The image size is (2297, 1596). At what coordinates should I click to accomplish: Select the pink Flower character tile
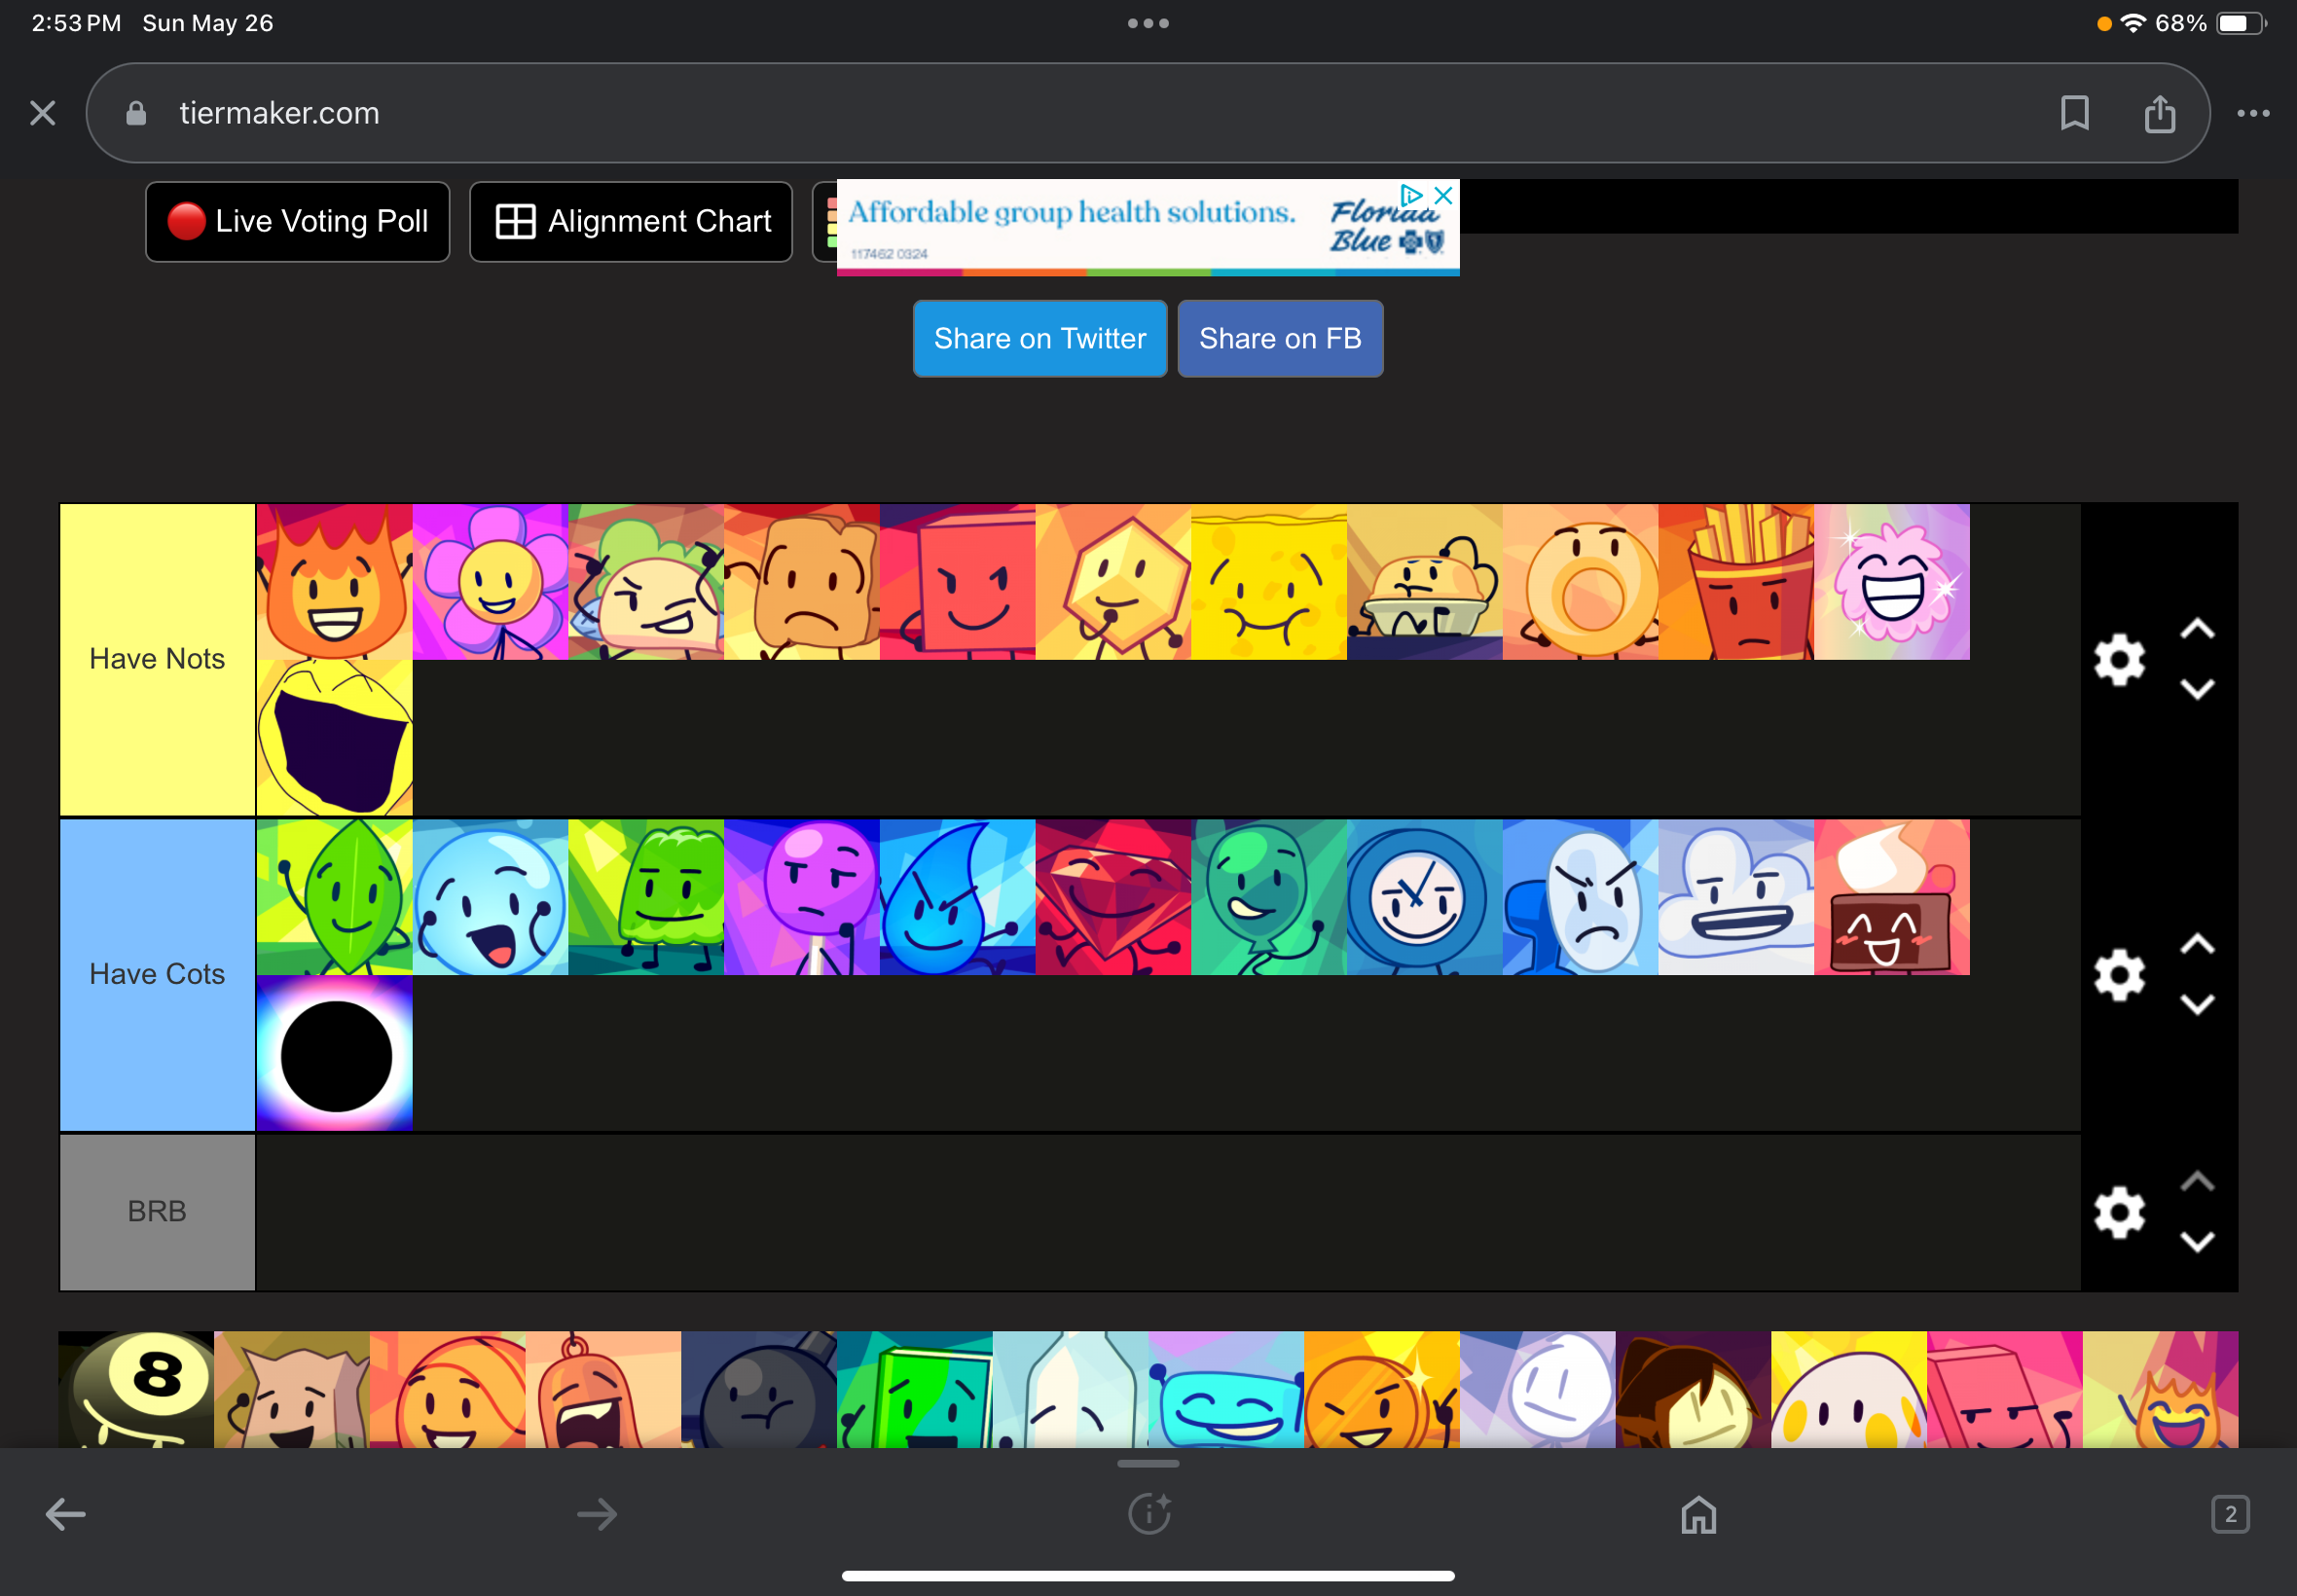490,582
